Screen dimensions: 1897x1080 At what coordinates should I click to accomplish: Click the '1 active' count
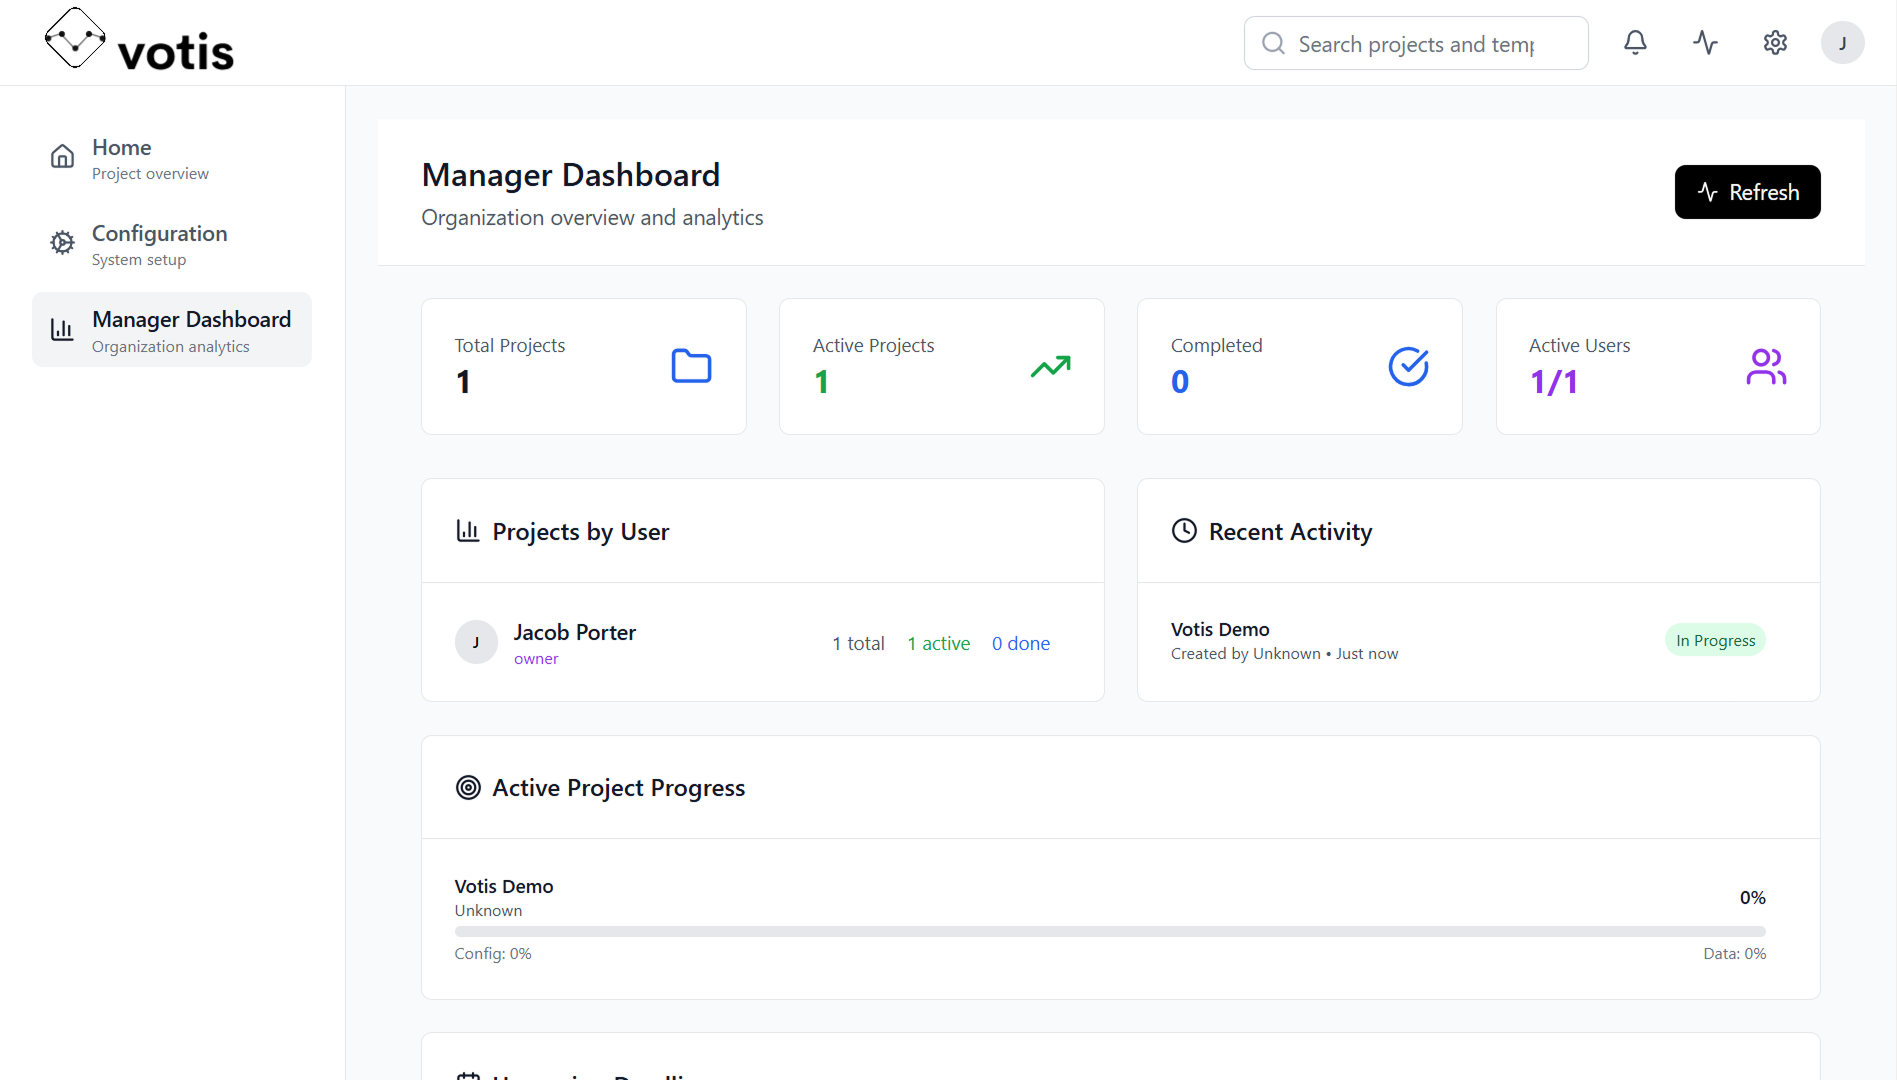[938, 643]
